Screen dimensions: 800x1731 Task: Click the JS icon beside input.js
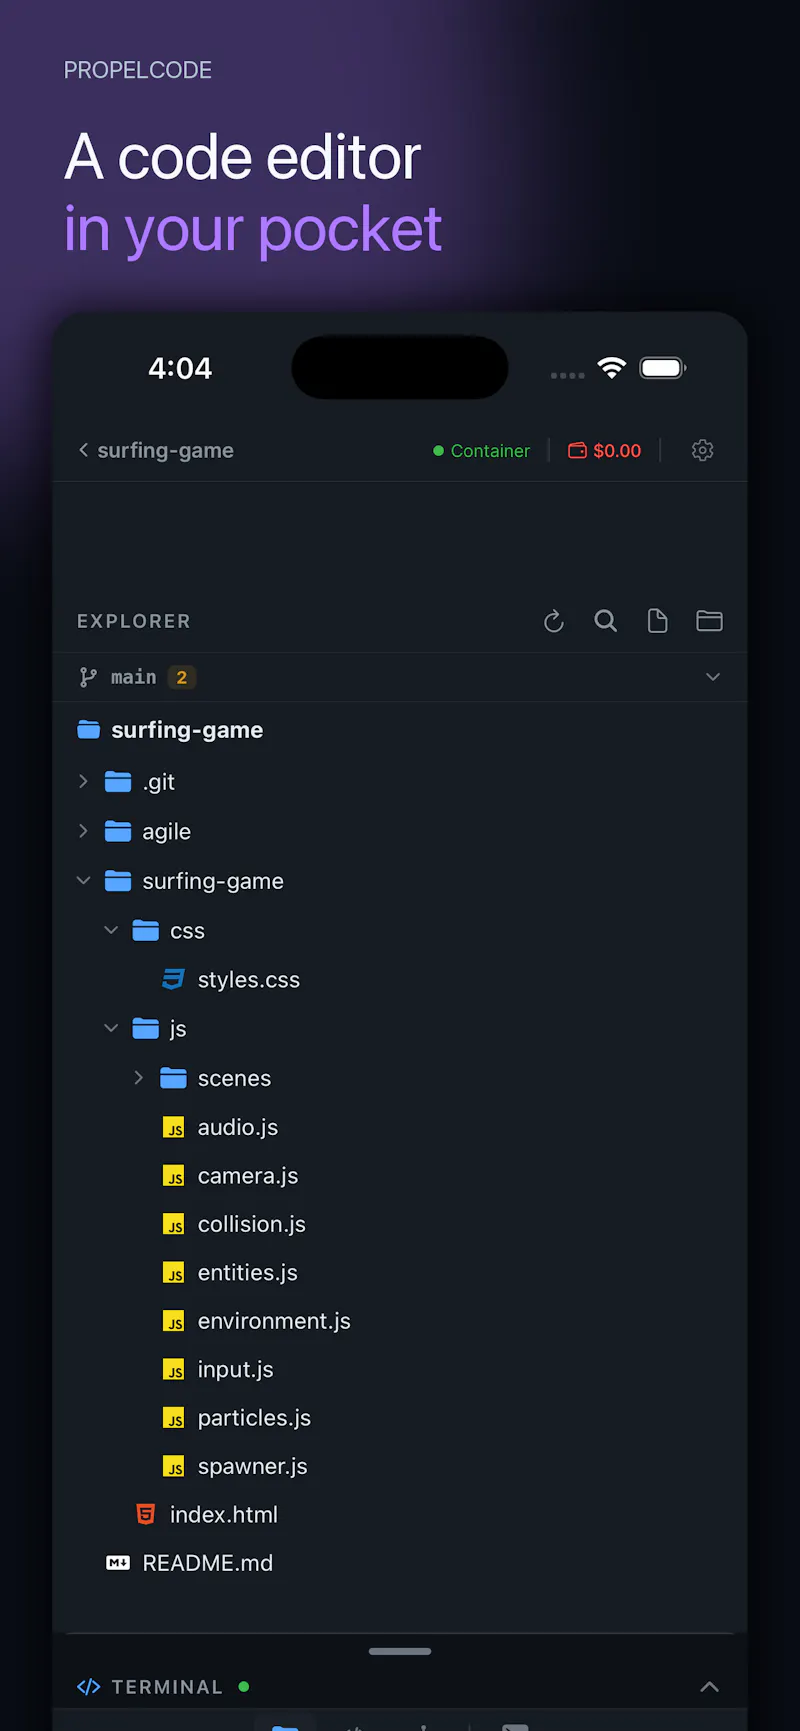174,1369
